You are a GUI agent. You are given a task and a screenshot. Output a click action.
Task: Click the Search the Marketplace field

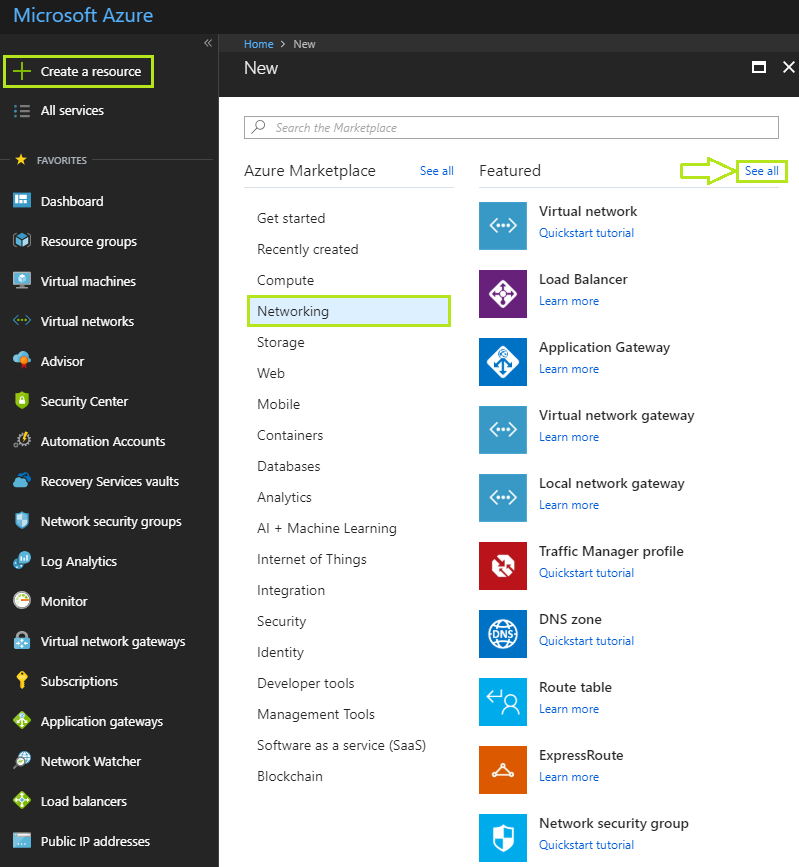click(x=511, y=128)
